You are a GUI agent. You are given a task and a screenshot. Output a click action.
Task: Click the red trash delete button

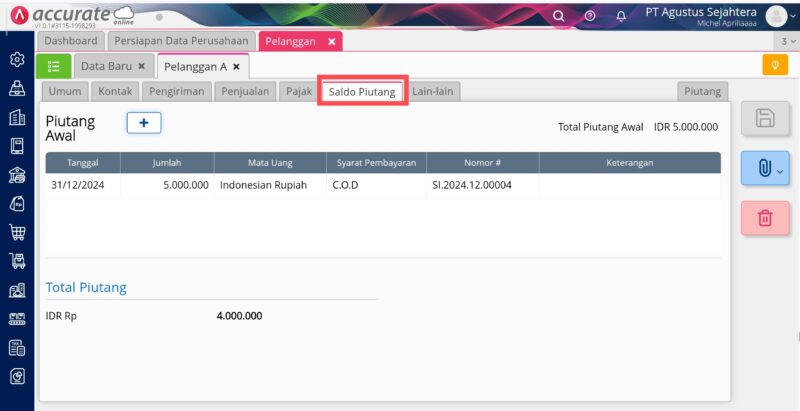765,218
